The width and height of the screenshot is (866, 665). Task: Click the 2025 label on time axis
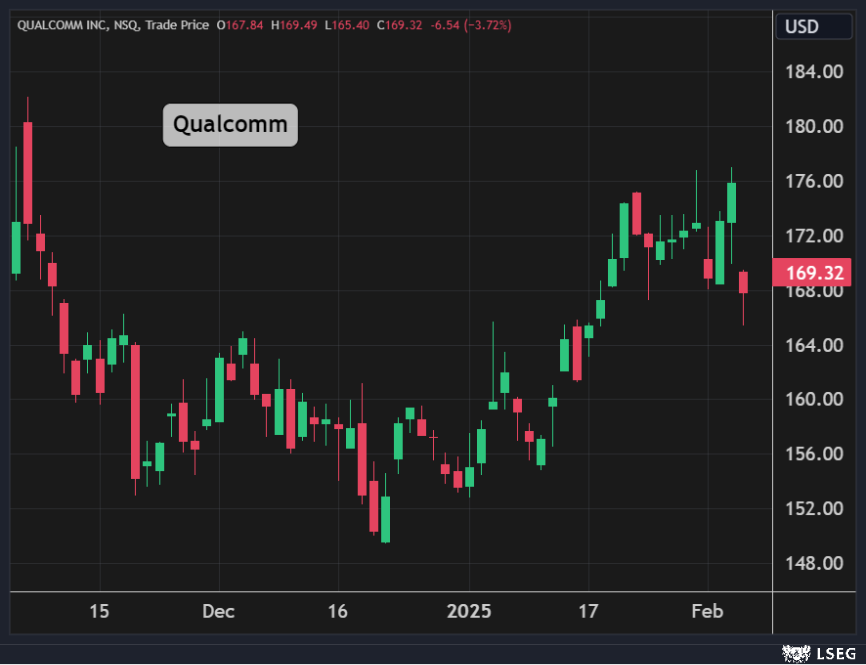click(469, 612)
